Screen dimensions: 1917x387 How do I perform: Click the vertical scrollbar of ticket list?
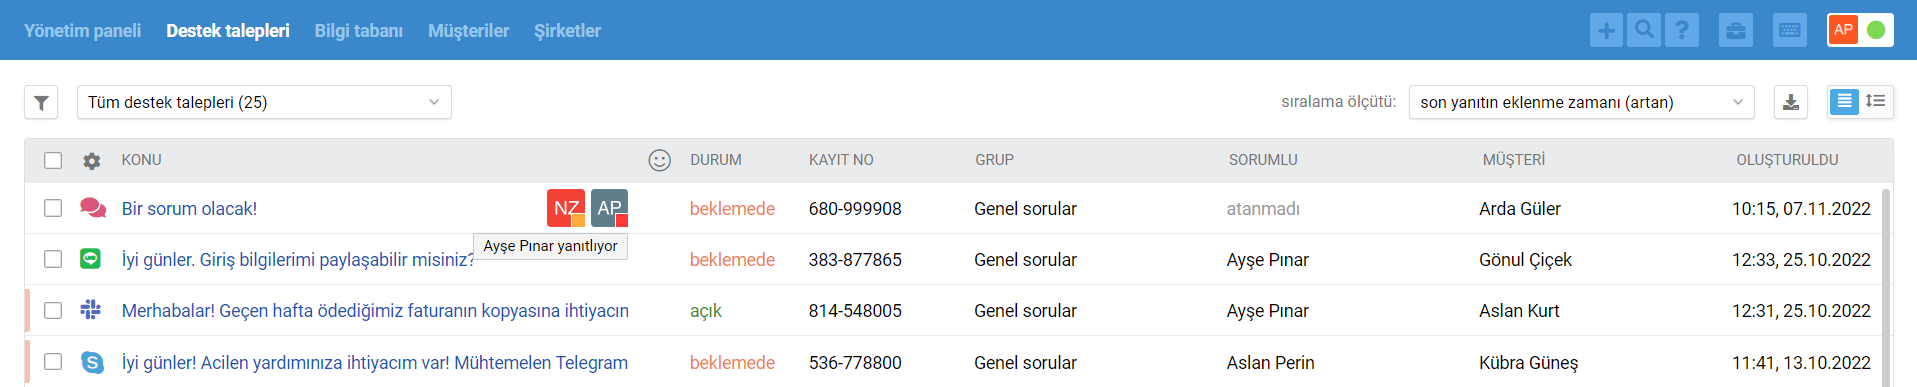point(1887,285)
